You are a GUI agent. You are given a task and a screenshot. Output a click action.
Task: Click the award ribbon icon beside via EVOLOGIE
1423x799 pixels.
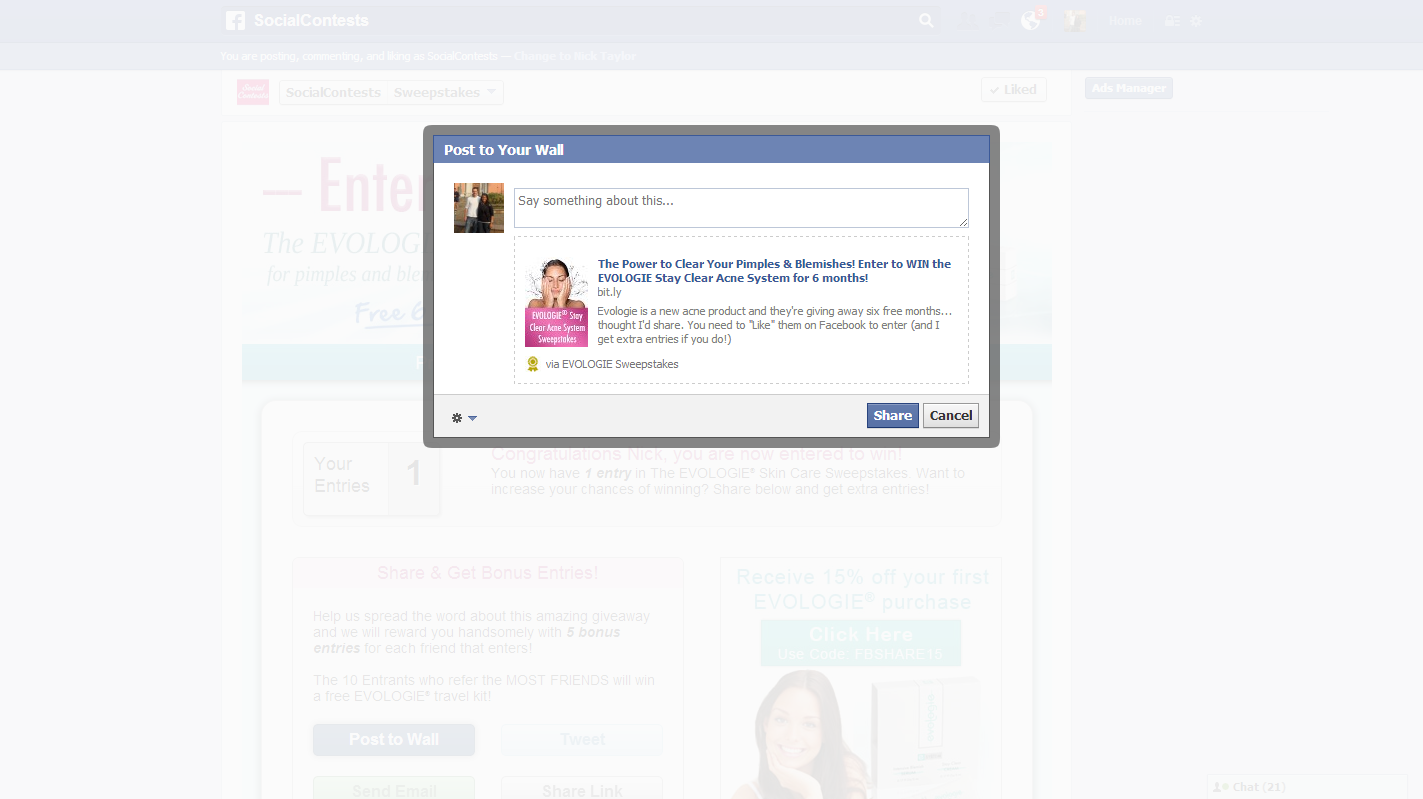533,364
